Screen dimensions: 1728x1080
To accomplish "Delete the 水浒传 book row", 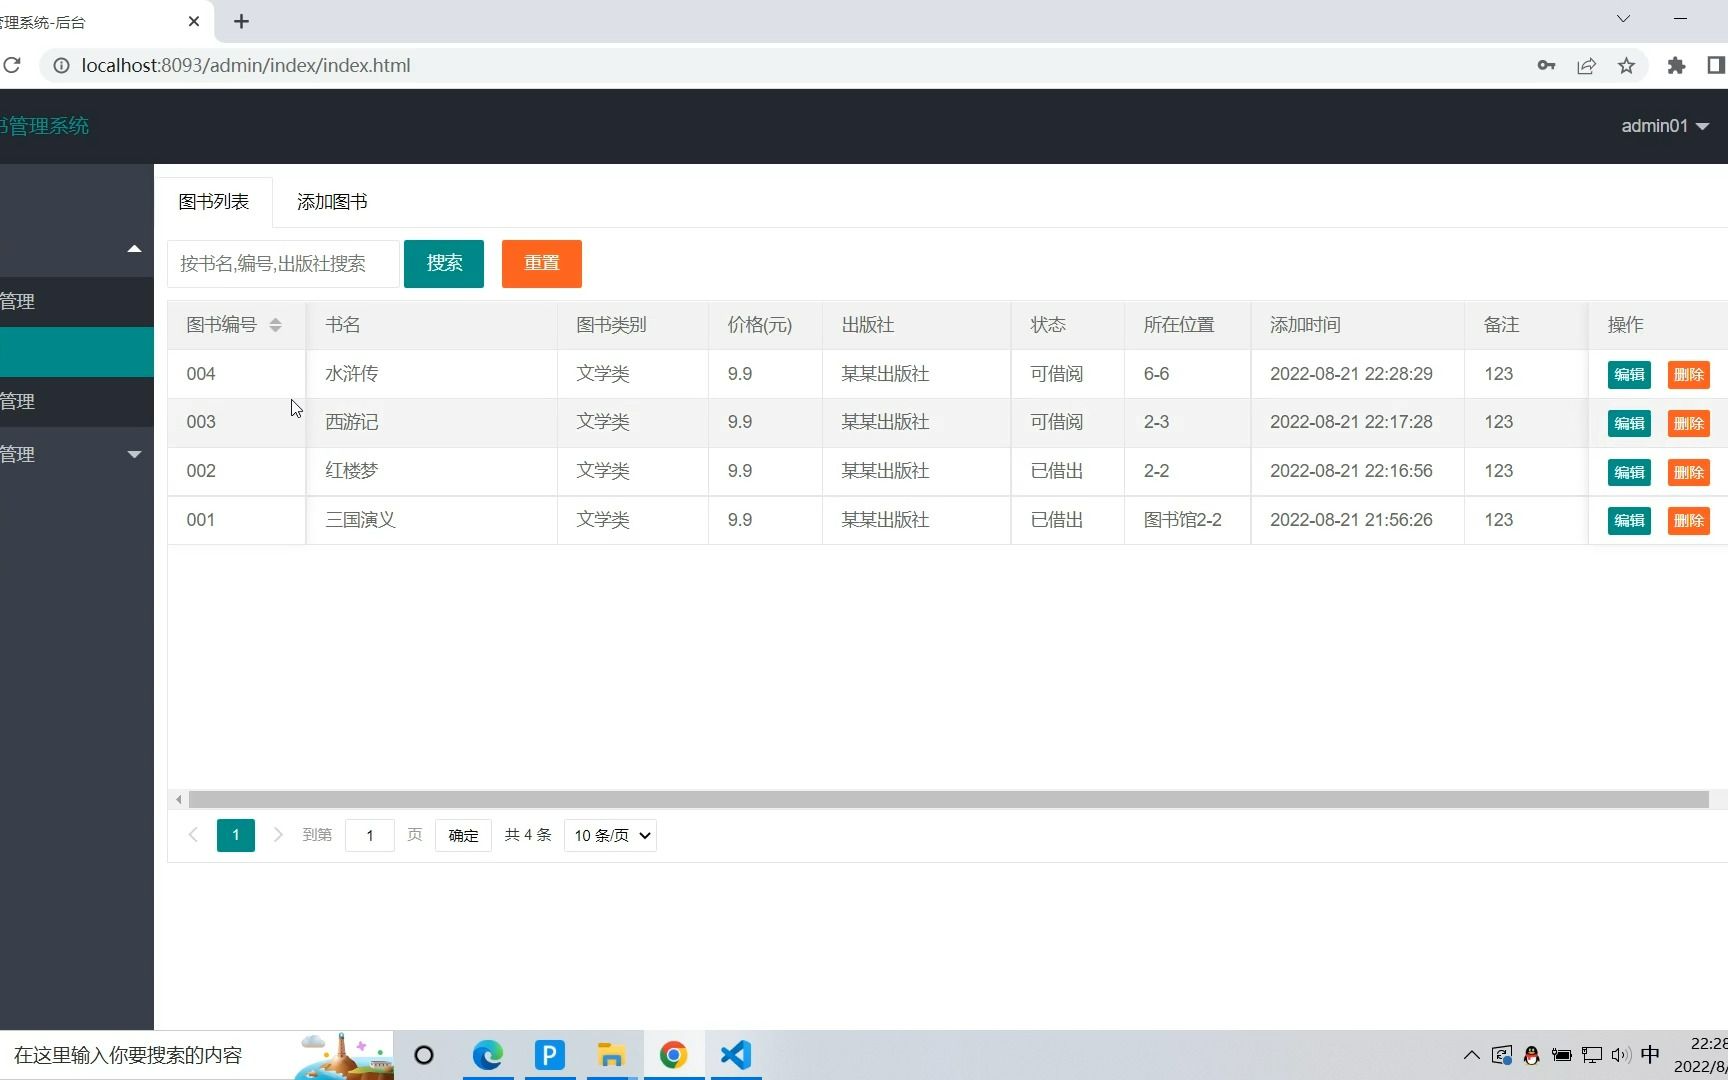I will (1689, 374).
